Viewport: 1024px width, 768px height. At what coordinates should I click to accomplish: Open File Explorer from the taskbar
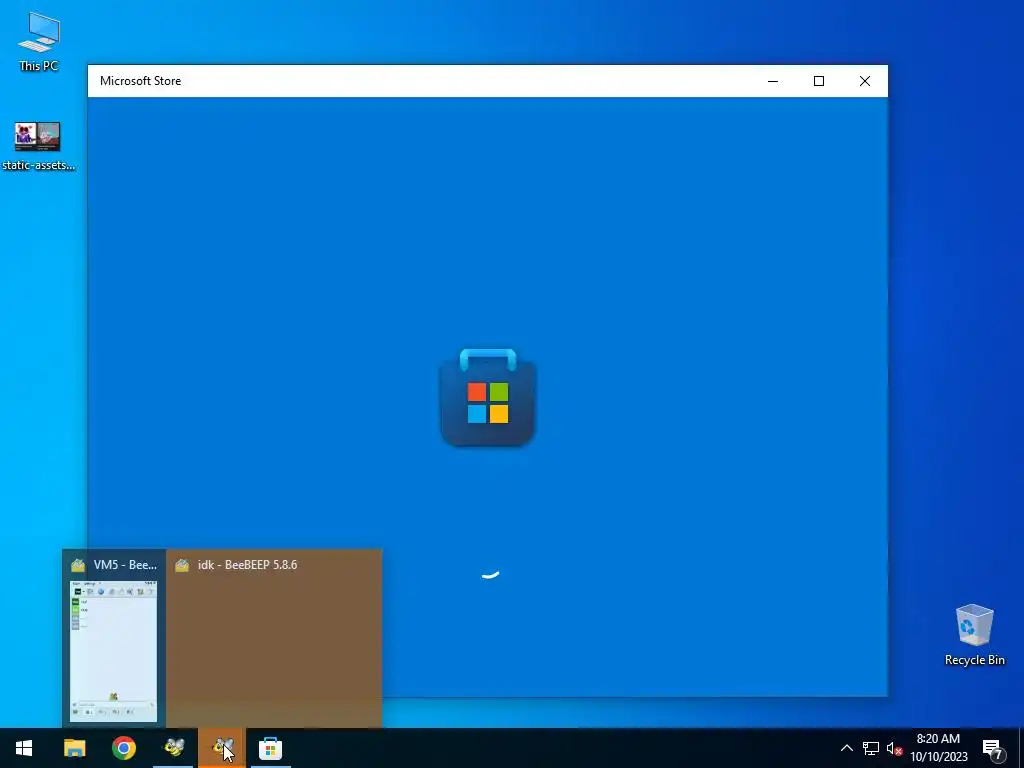pos(74,748)
